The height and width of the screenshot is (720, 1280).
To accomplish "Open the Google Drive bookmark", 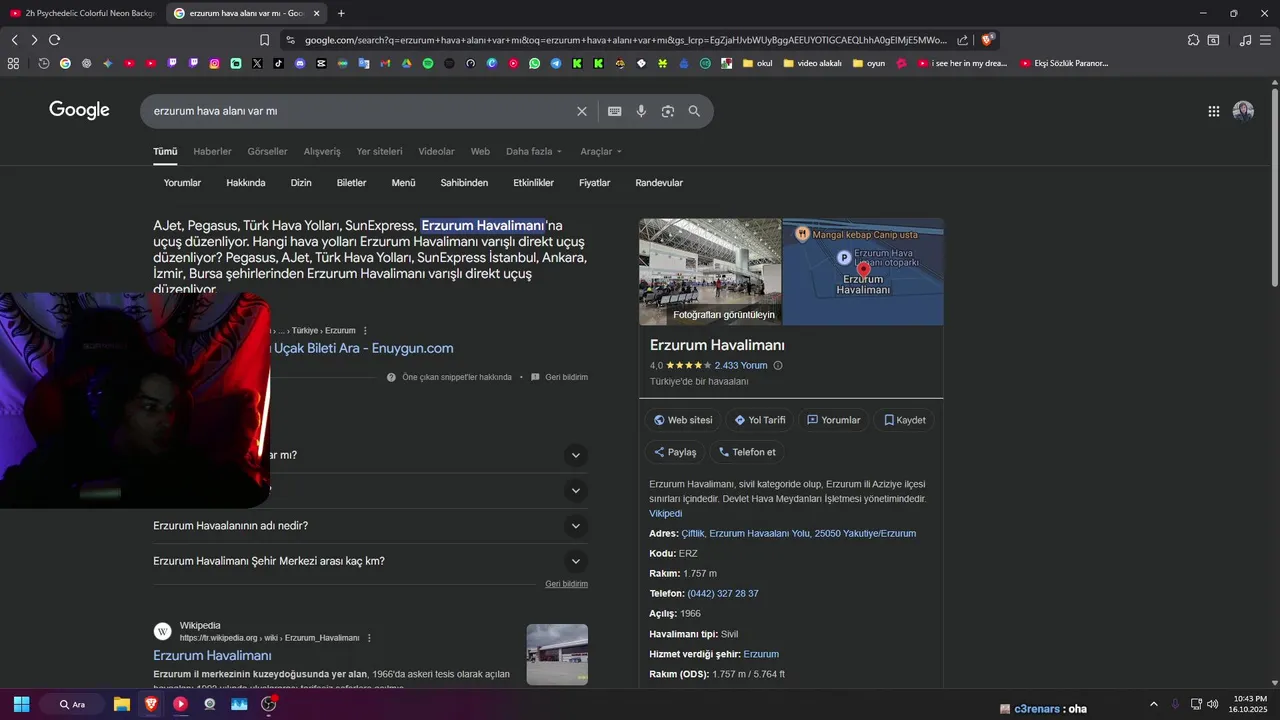I will pyautogui.click(x=406, y=63).
